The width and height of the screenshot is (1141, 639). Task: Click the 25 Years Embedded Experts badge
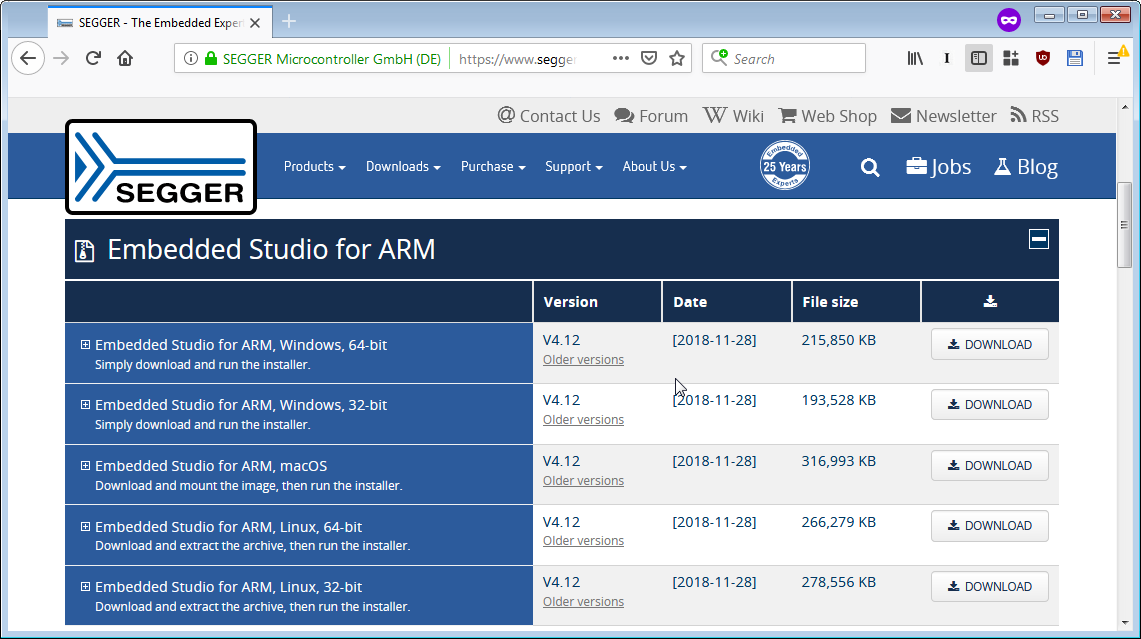pyautogui.click(x=784, y=165)
